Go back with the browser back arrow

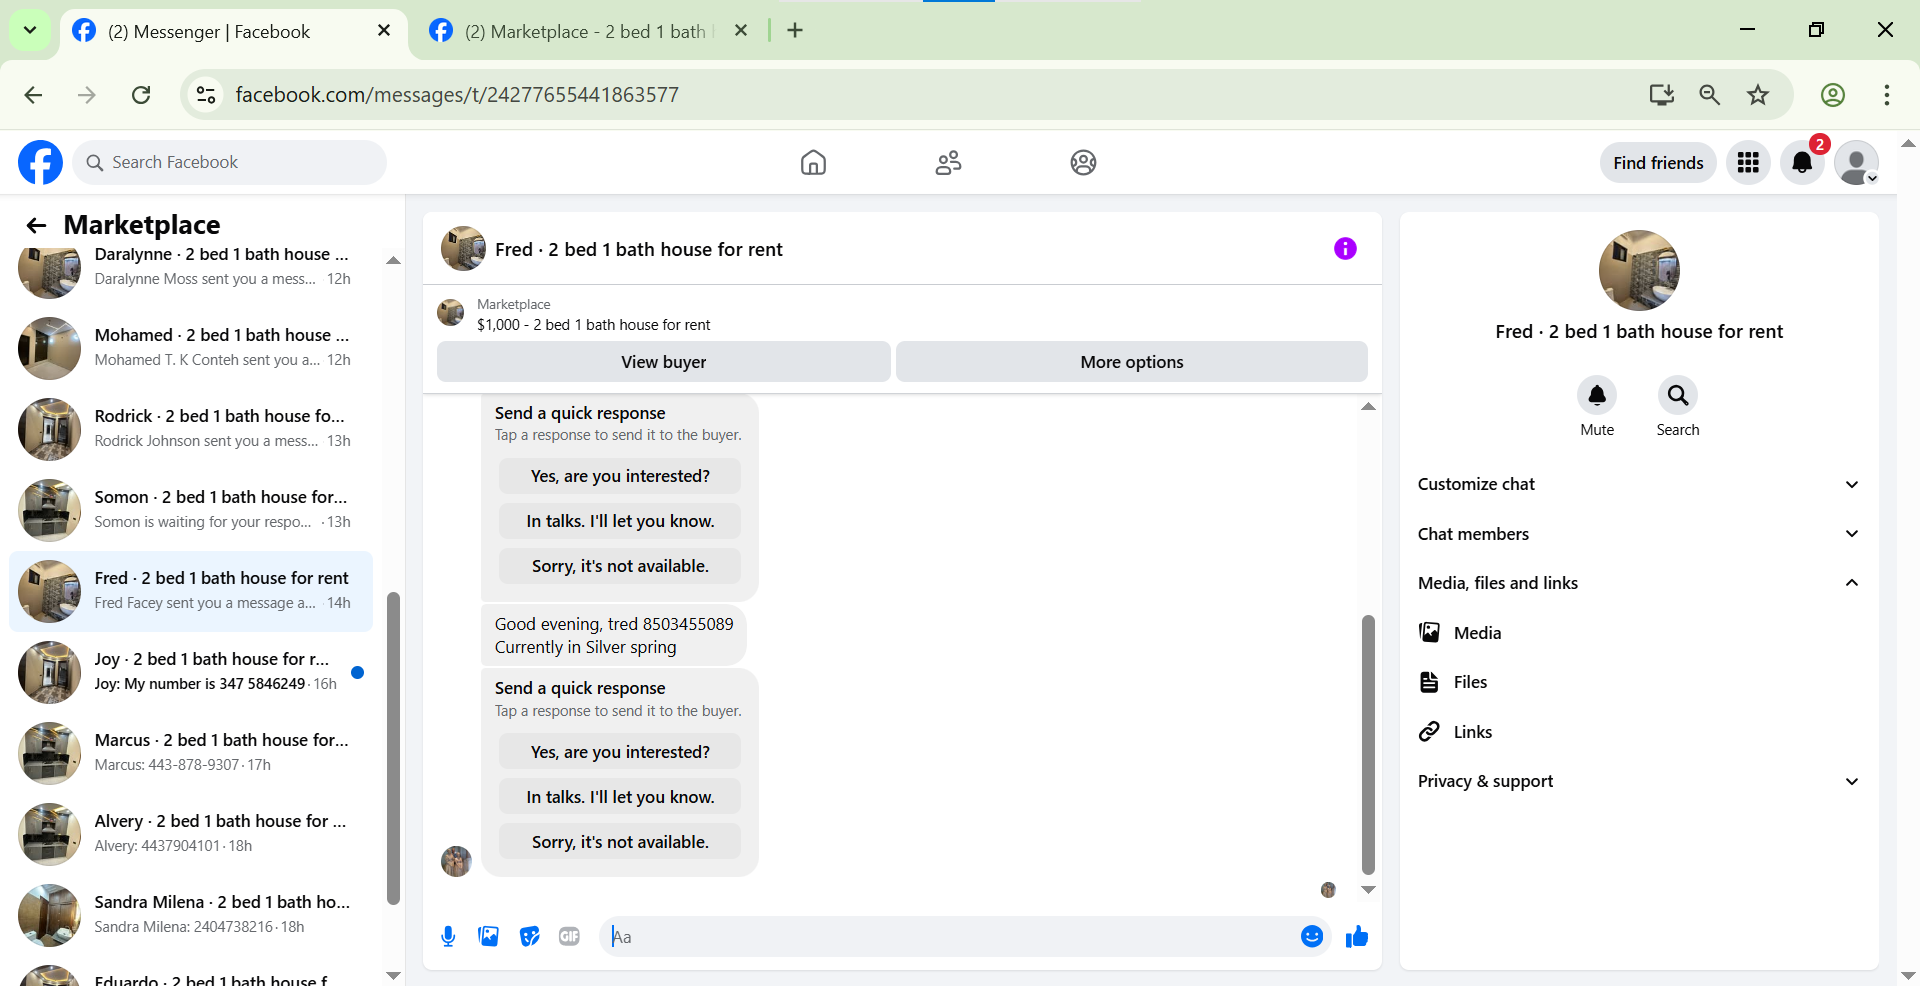[x=33, y=95]
